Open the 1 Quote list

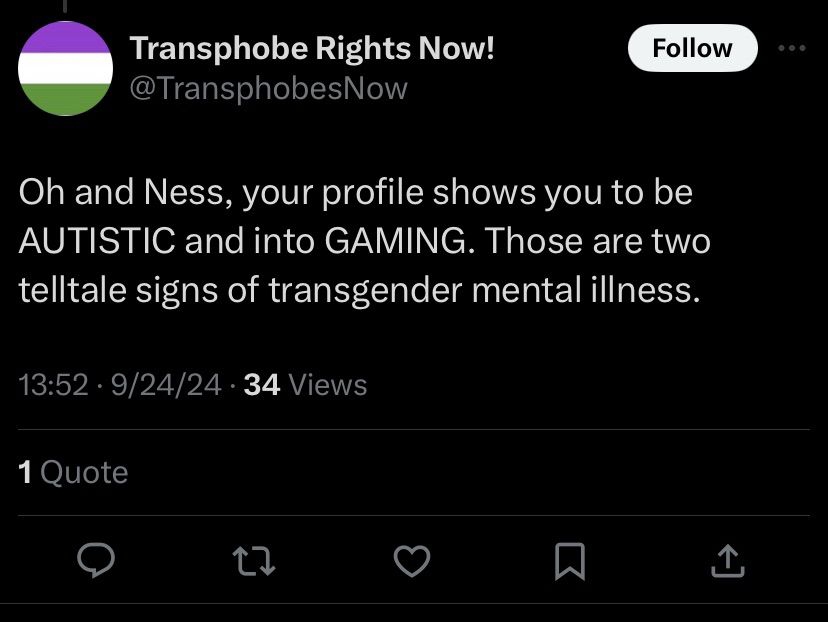(74, 472)
